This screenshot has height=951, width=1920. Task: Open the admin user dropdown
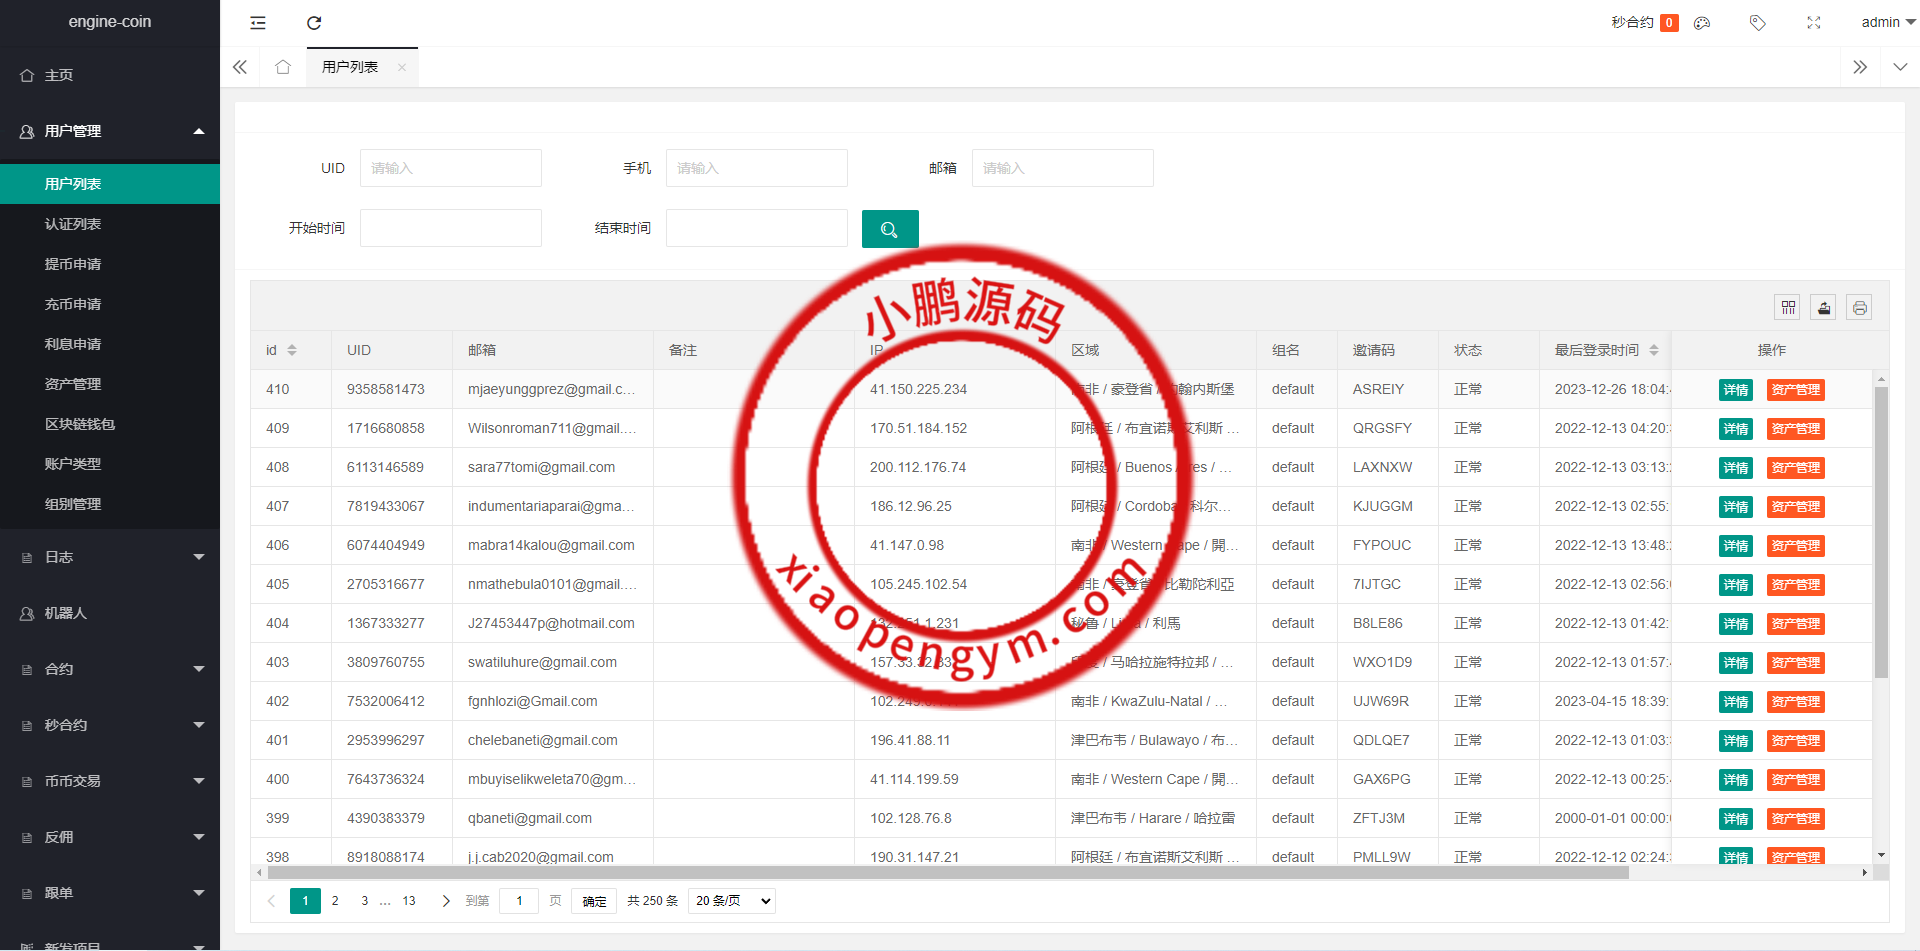[1887, 22]
